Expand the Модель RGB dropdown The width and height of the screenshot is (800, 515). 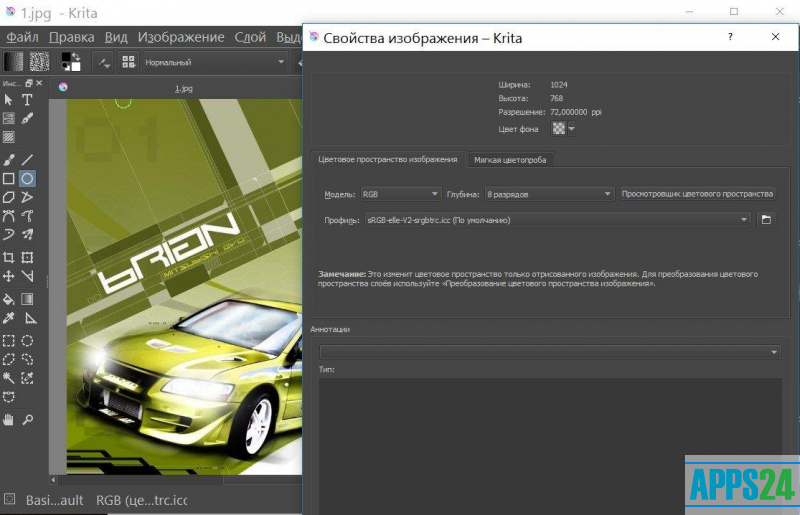pos(400,194)
